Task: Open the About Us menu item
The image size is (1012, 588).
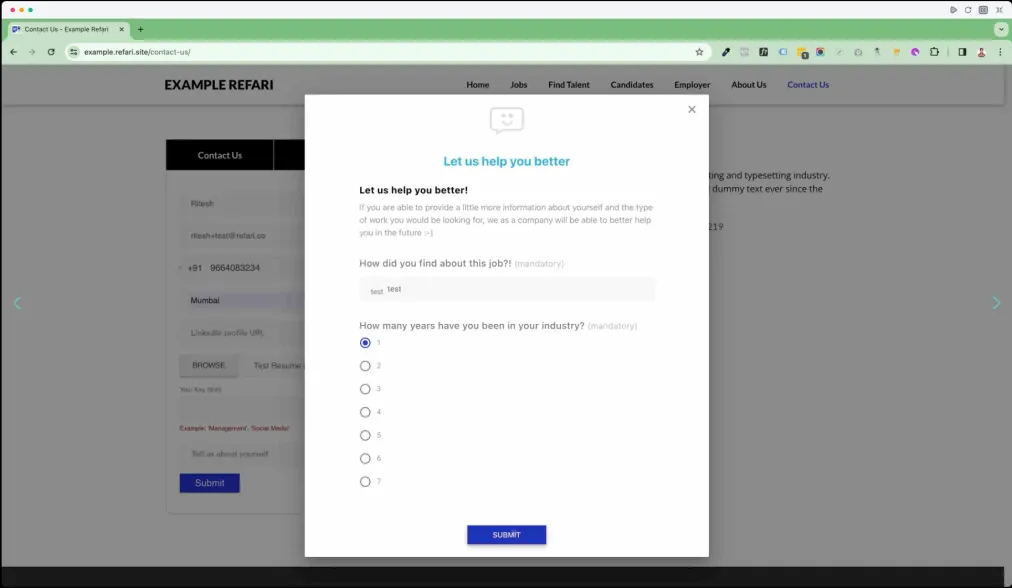Action: [749, 85]
